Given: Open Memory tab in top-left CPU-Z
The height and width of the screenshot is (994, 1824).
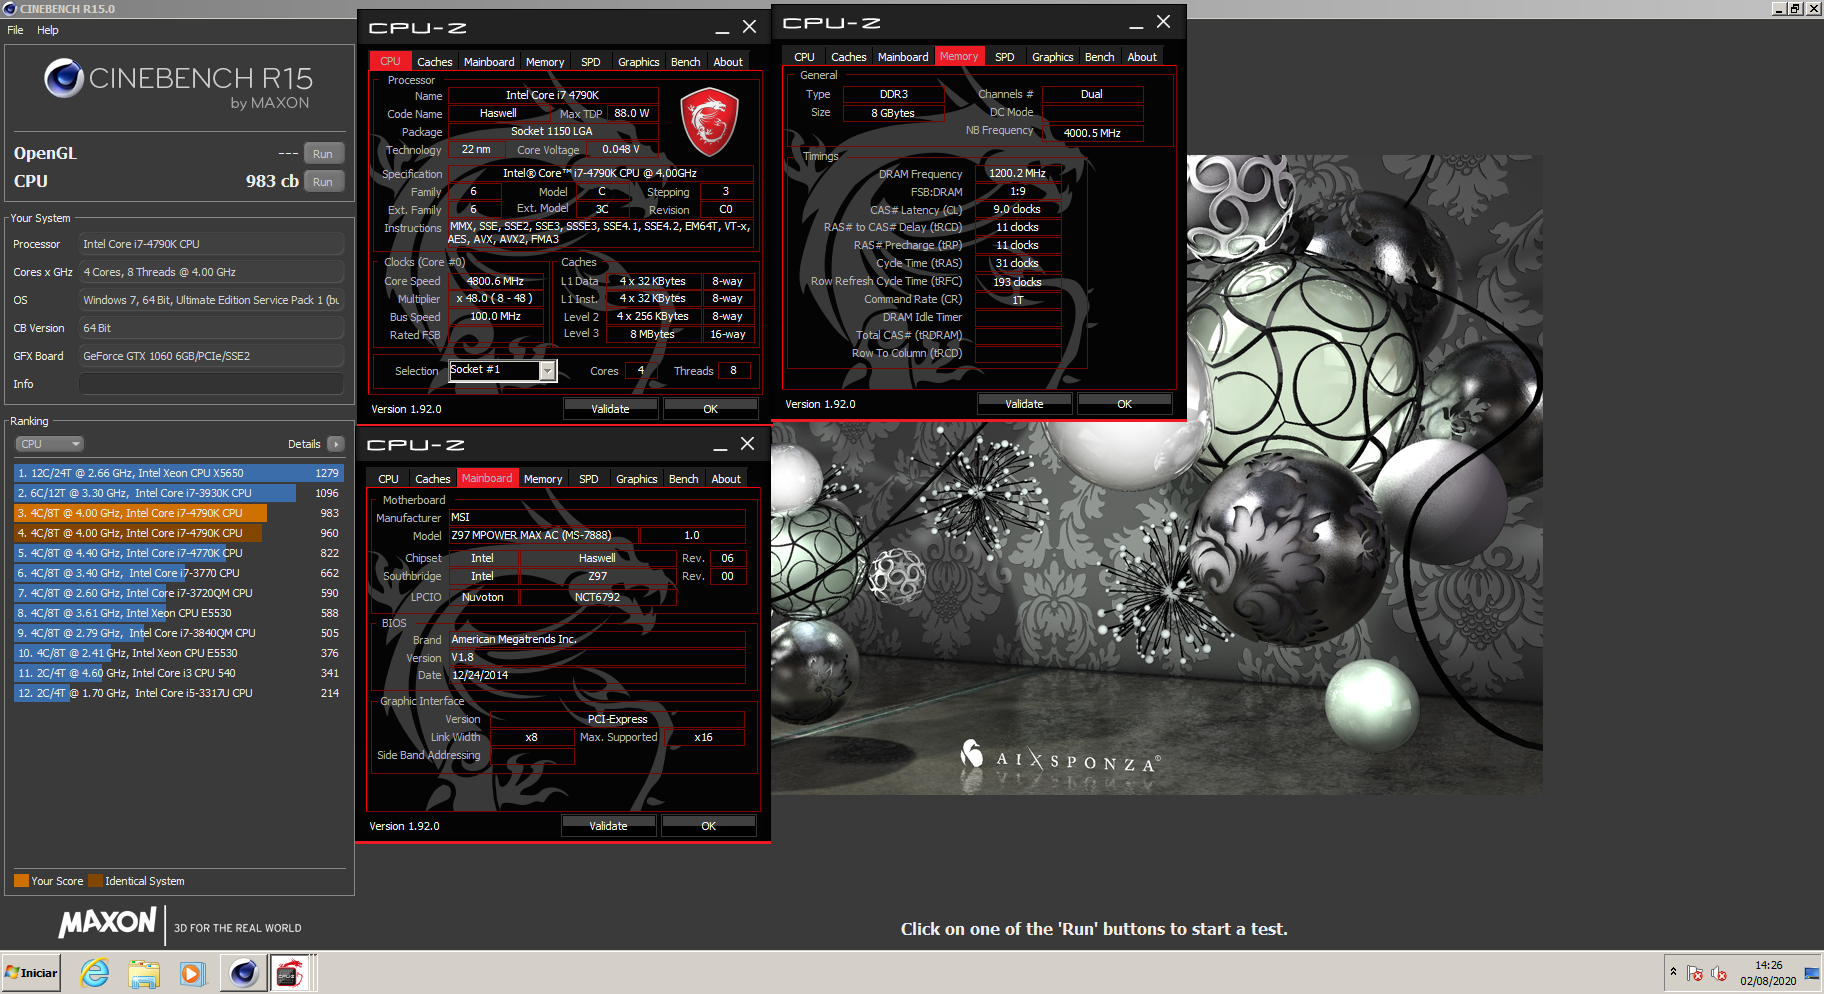Looking at the screenshot, I should [545, 62].
